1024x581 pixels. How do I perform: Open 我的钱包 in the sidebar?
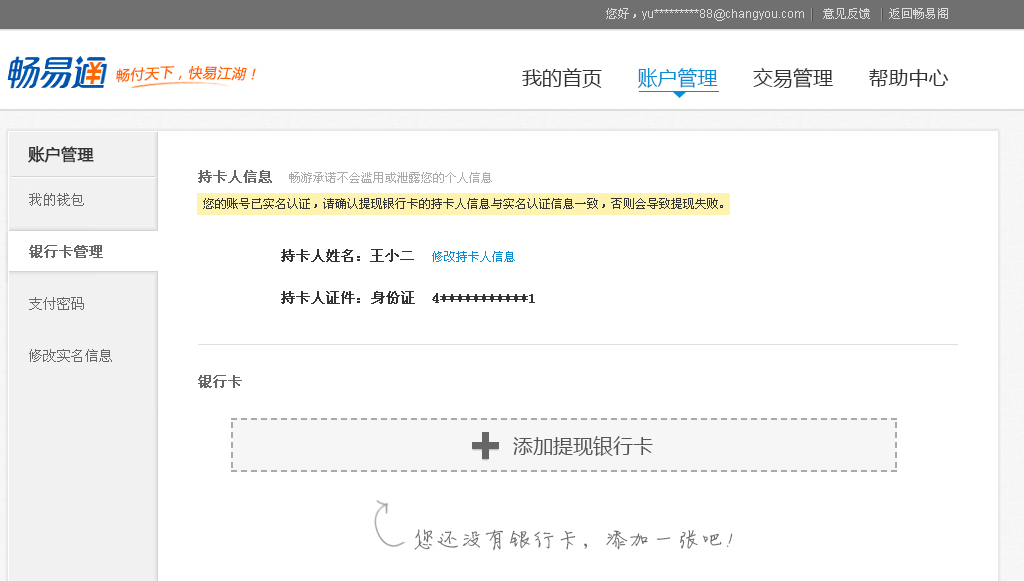point(57,200)
